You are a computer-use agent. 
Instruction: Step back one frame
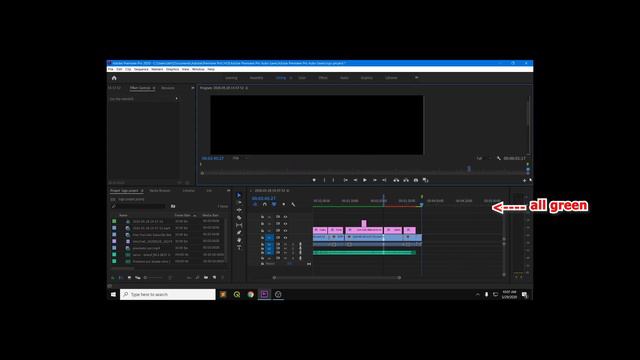[x=355, y=180]
